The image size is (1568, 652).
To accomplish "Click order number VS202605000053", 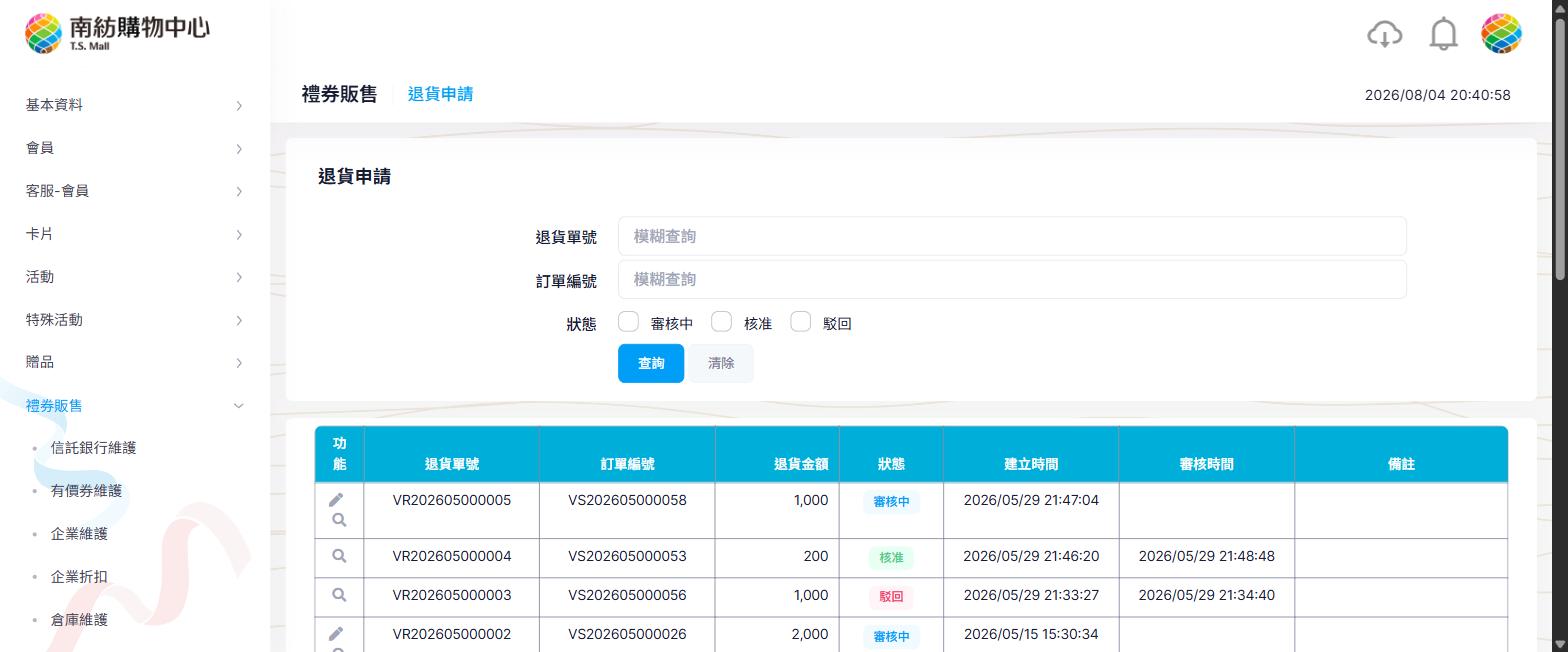I will point(627,556).
